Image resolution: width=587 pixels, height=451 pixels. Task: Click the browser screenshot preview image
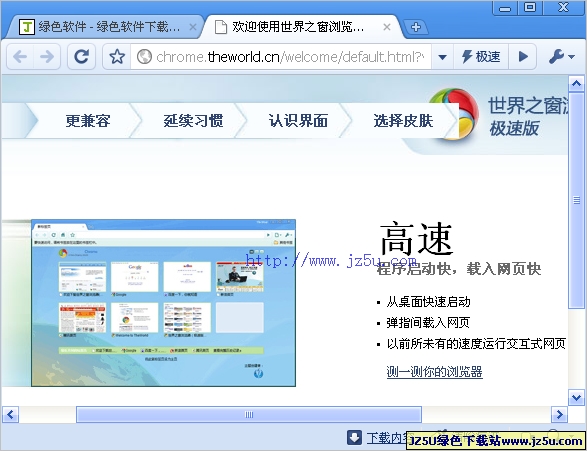coord(164,303)
